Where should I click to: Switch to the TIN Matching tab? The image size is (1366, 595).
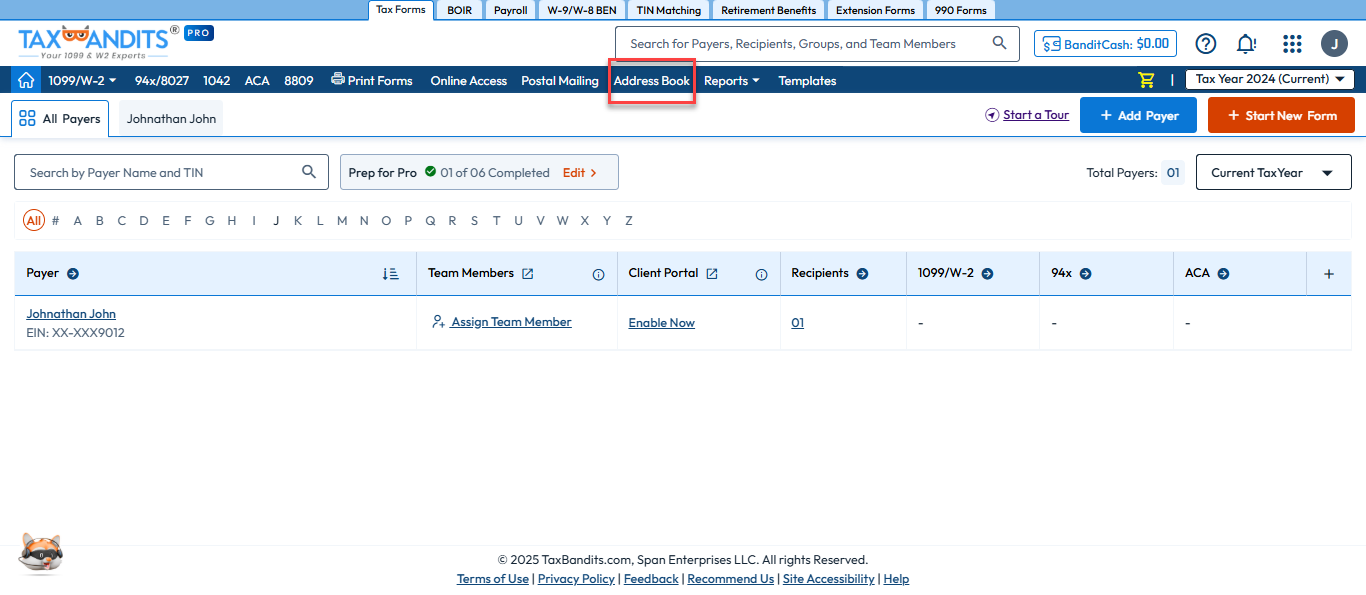click(669, 10)
